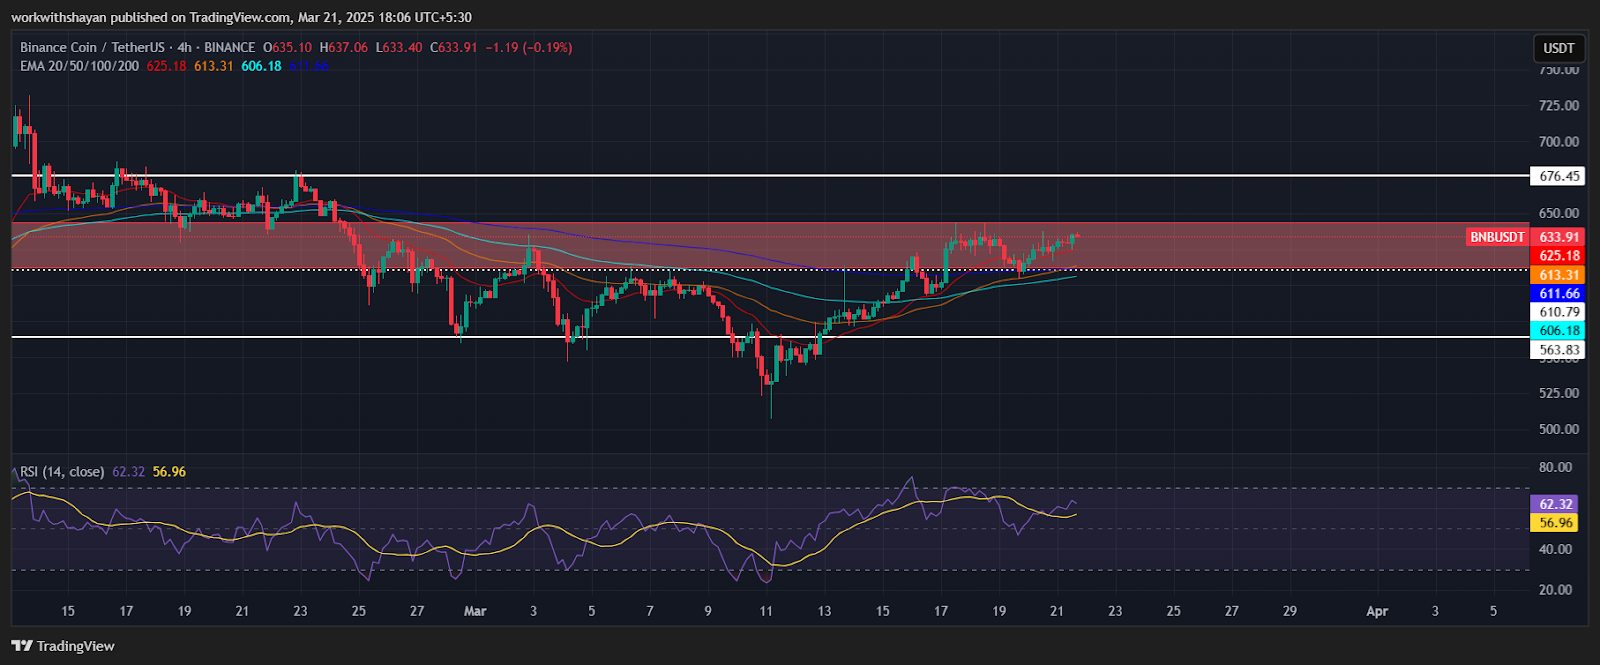Click the orange 613.31 EMA price label
Image resolution: width=1600 pixels, height=665 pixels.
[1558, 275]
